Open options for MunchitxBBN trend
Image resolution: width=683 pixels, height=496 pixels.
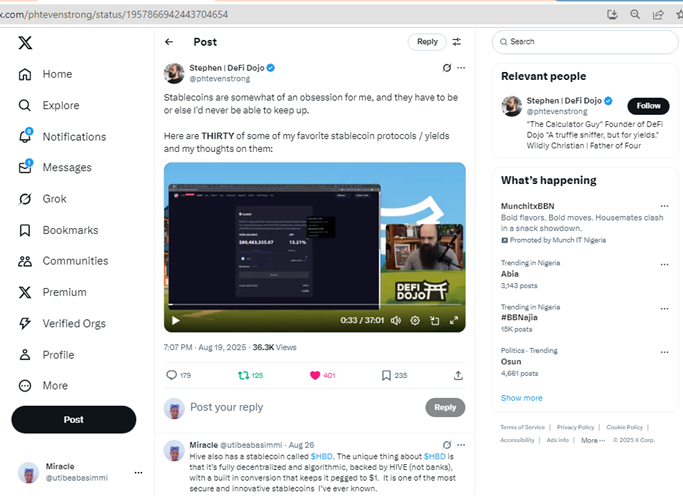664,206
